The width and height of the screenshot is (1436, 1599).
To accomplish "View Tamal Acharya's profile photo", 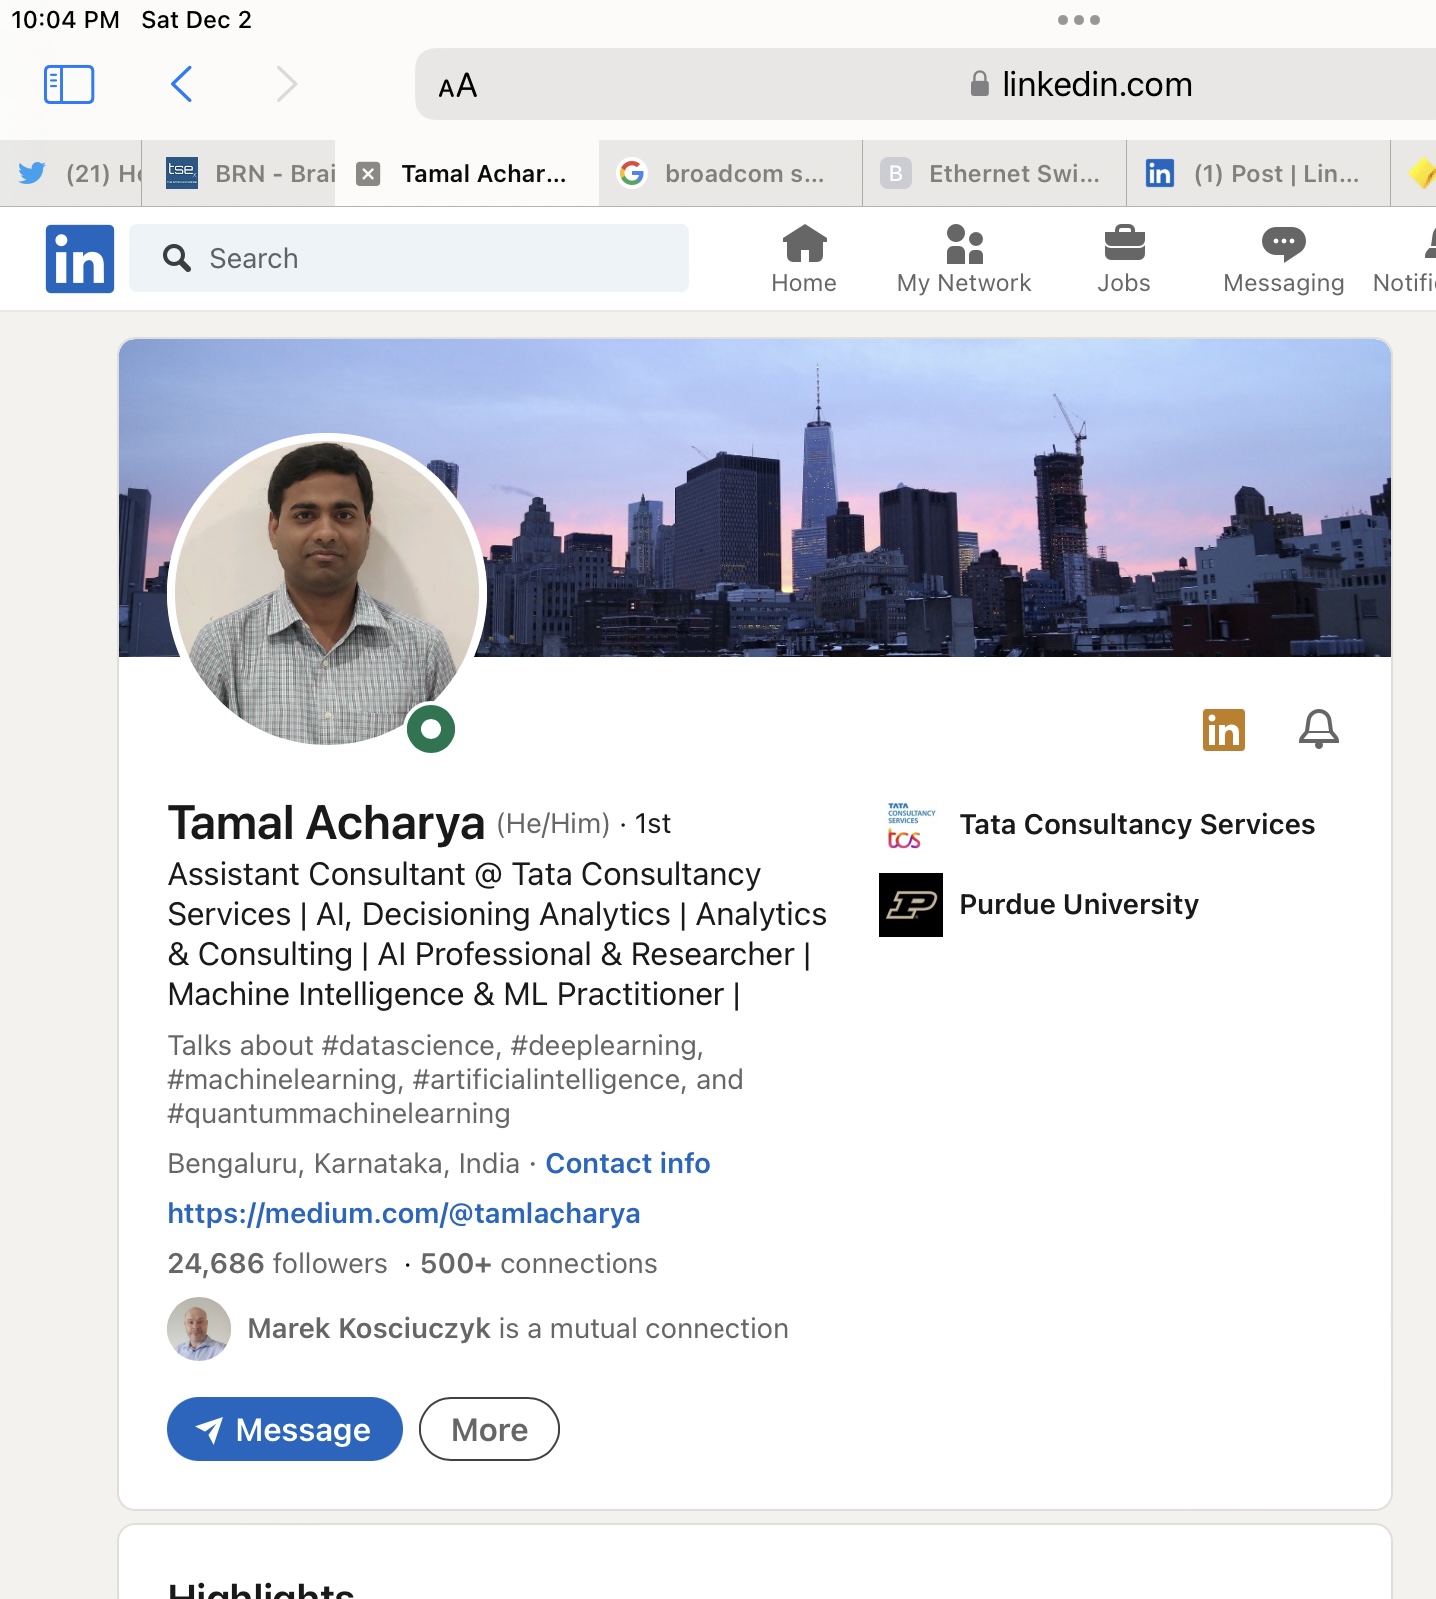I will click(327, 591).
